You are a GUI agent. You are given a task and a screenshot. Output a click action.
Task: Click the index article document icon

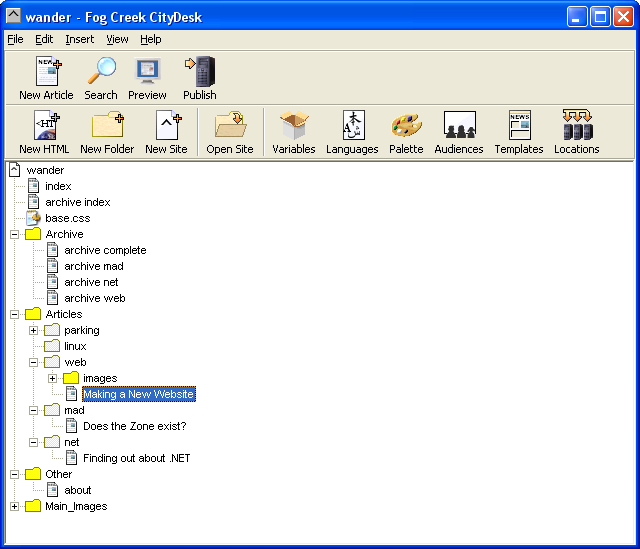(33, 186)
